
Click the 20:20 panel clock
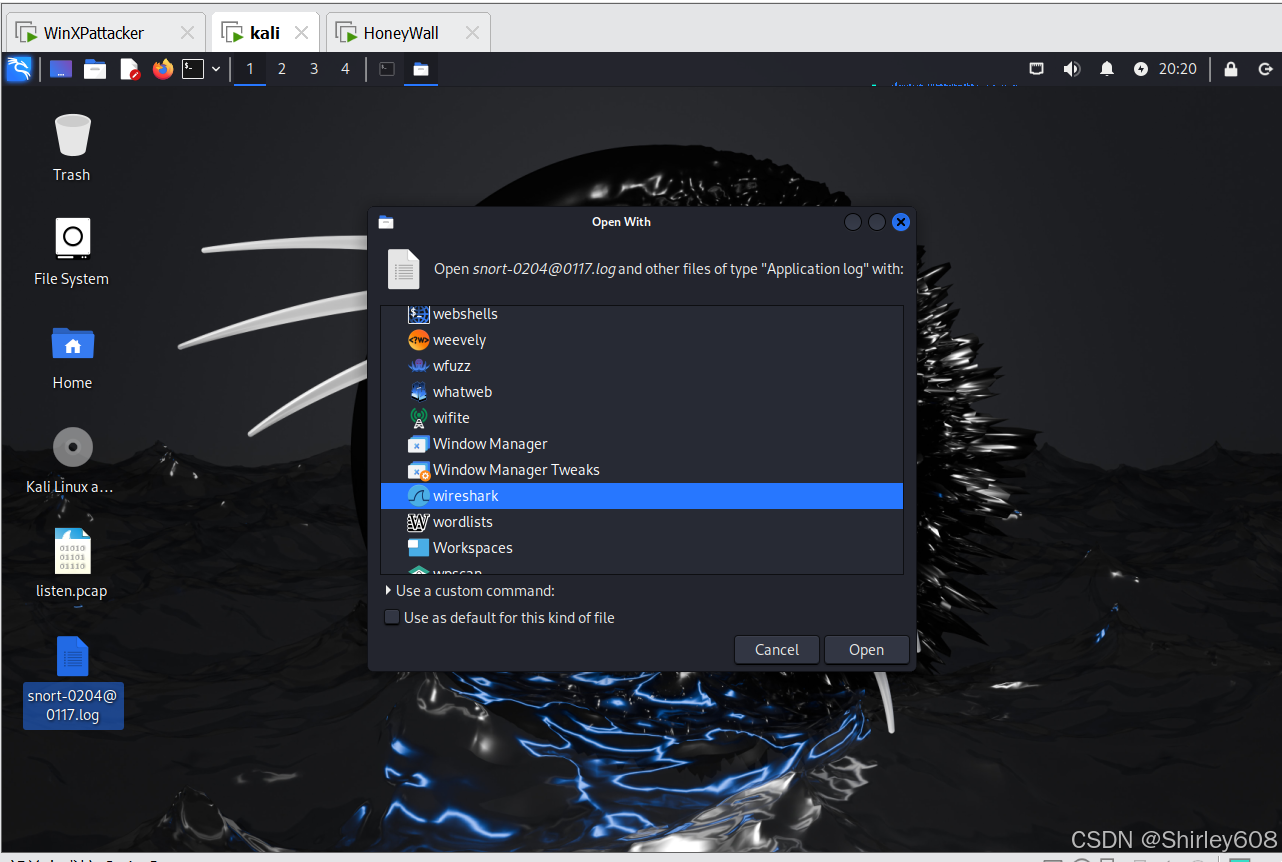click(x=1178, y=69)
